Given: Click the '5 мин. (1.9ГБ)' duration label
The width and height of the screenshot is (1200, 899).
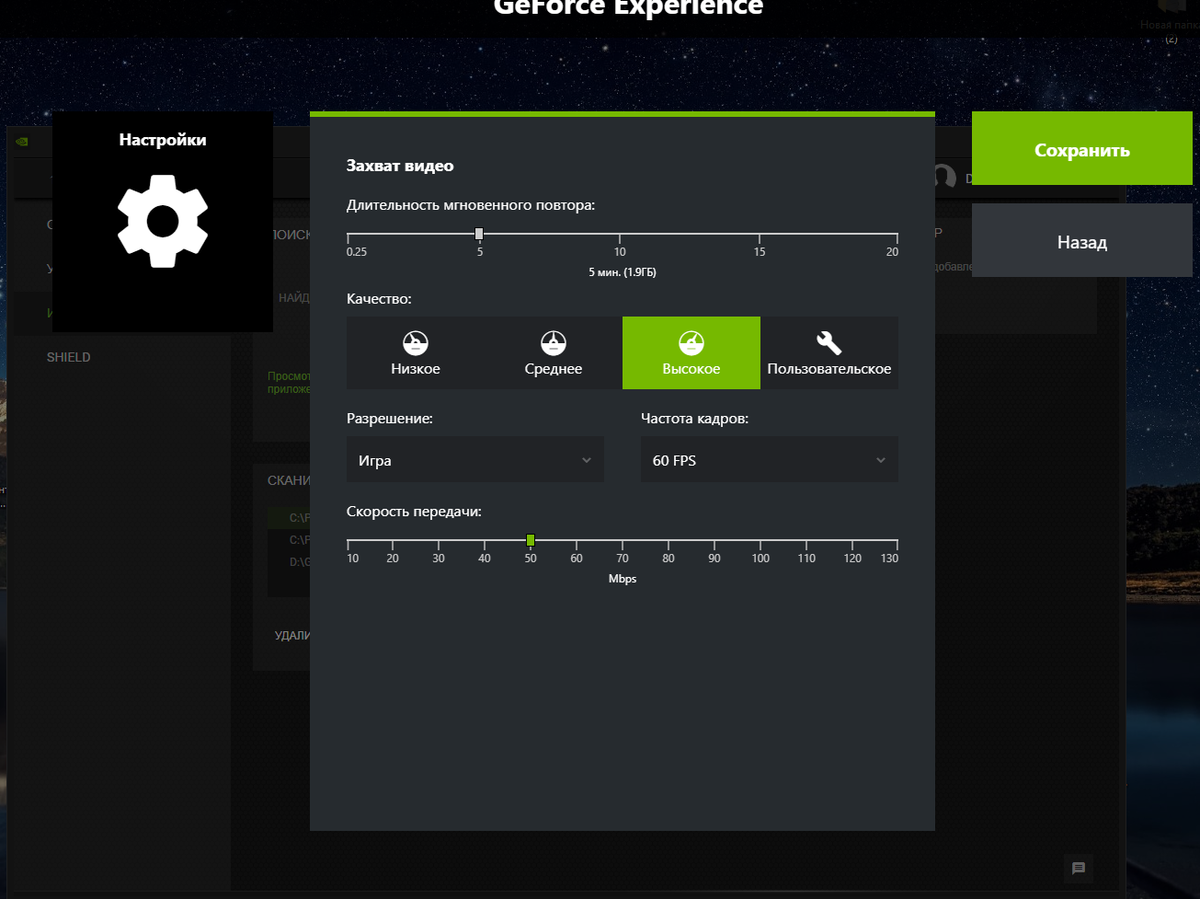Looking at the screenshot, I should tap(623, 272).
